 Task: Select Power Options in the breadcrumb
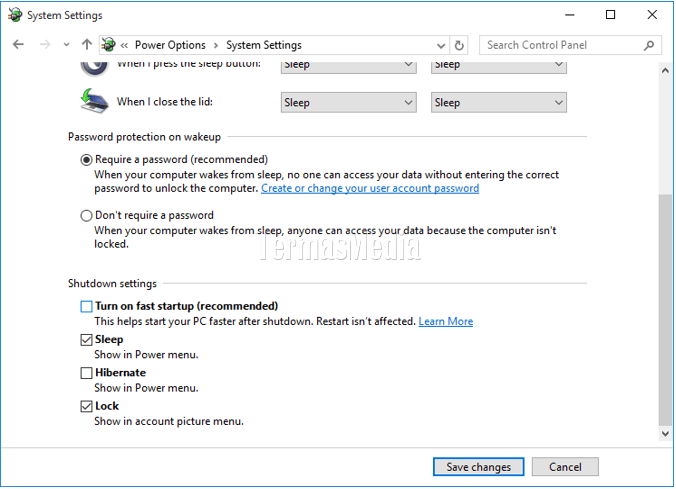click(170, 45)
